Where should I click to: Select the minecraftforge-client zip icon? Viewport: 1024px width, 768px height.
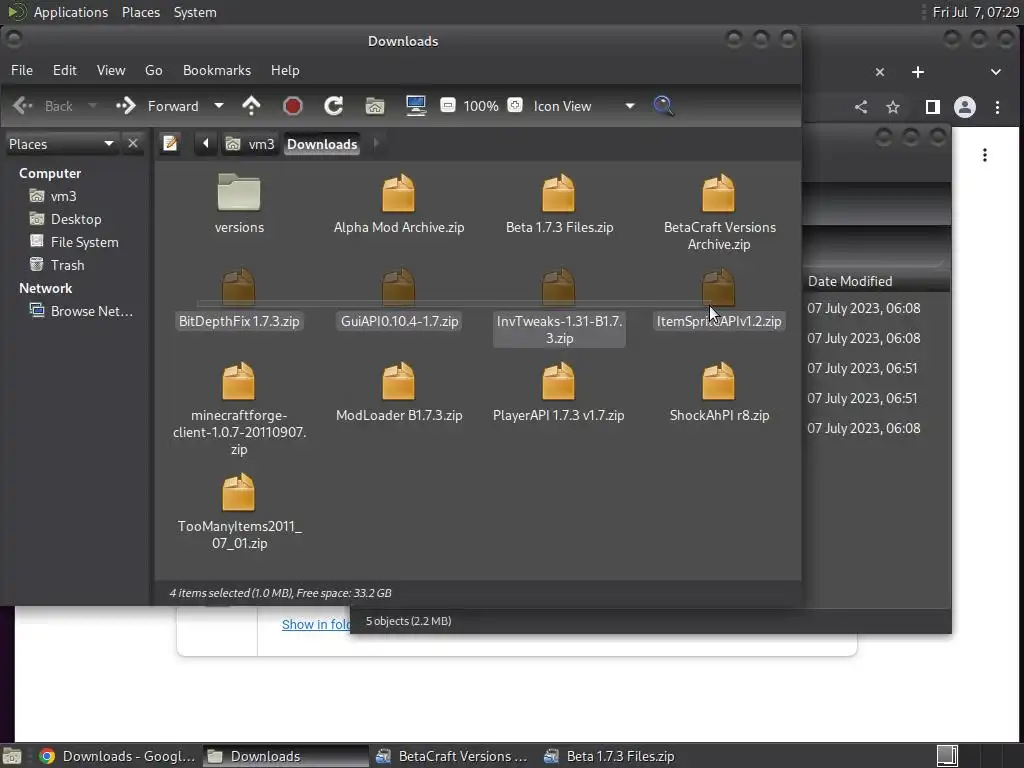click(x=238, y=381)
